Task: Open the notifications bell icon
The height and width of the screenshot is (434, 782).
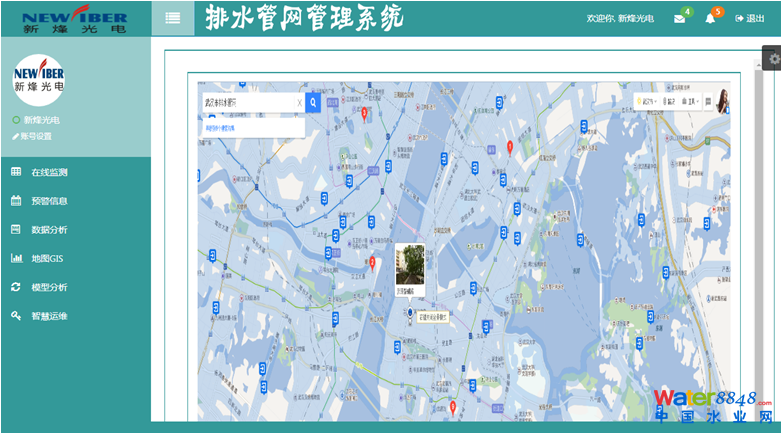Action: pyautogui.click(x=710, y=19)
